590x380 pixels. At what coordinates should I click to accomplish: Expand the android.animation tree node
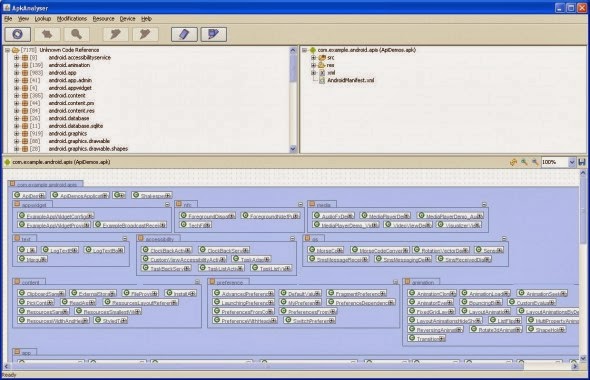(x=17, y=65)
